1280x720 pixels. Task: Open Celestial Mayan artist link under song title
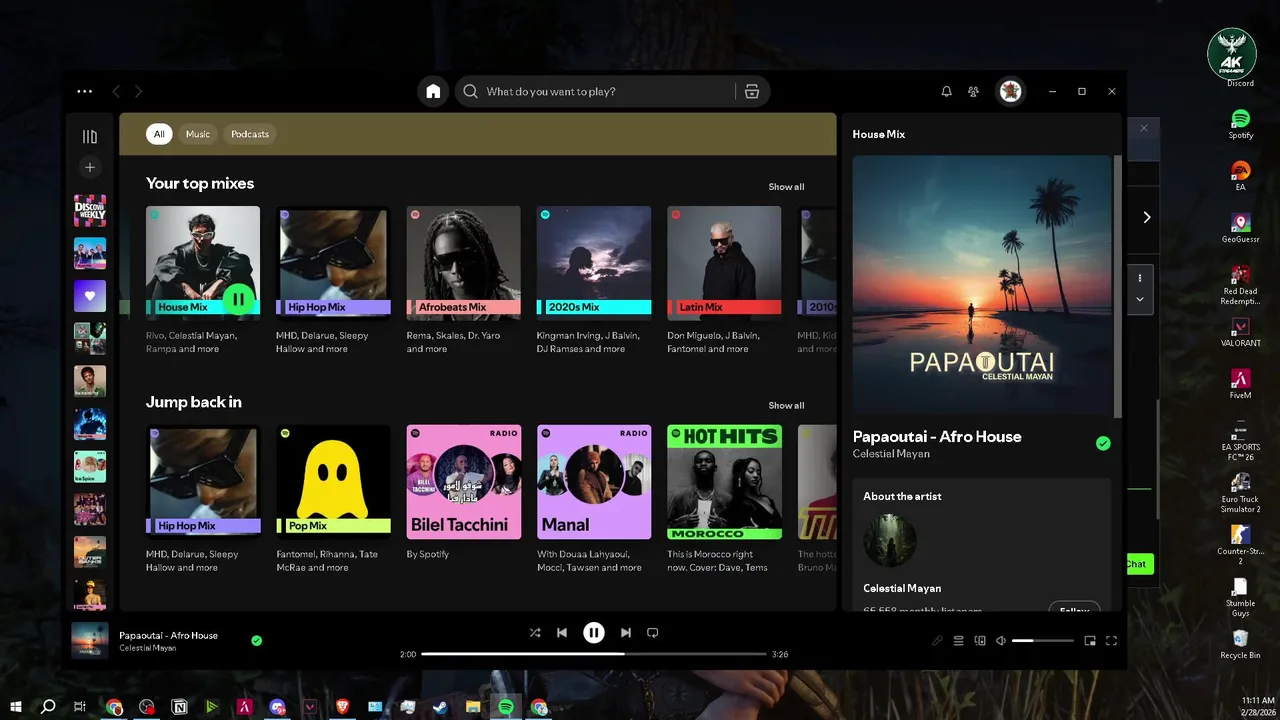[891, 454]
